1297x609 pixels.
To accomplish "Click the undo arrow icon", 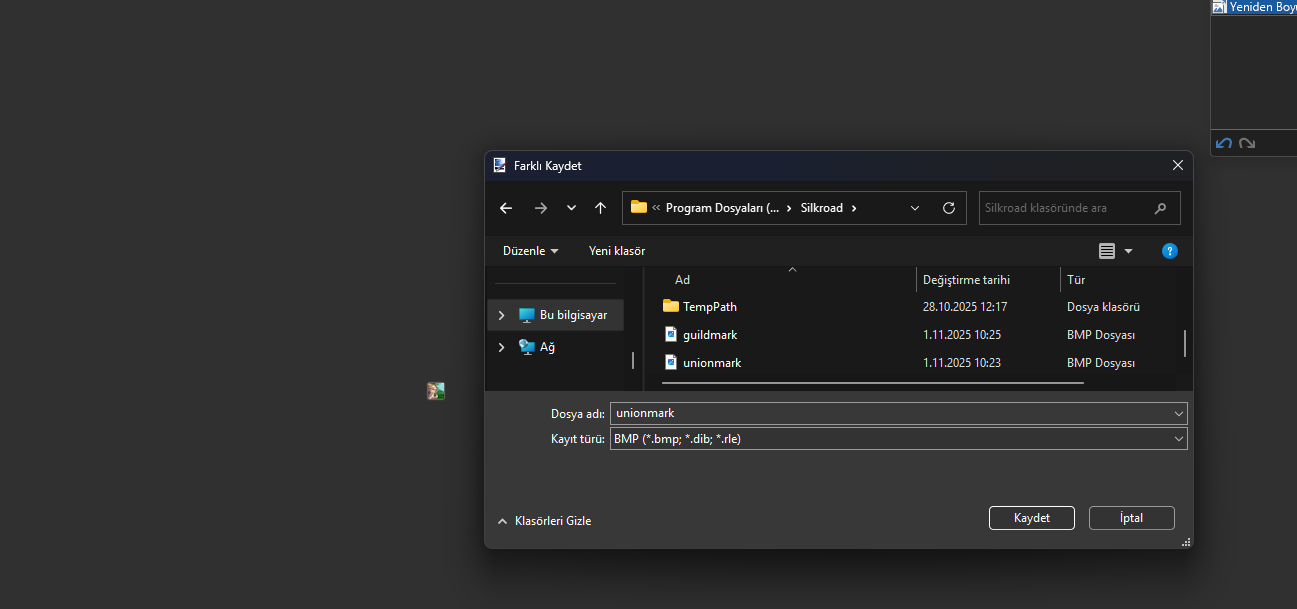I will tap(1223, 144).
